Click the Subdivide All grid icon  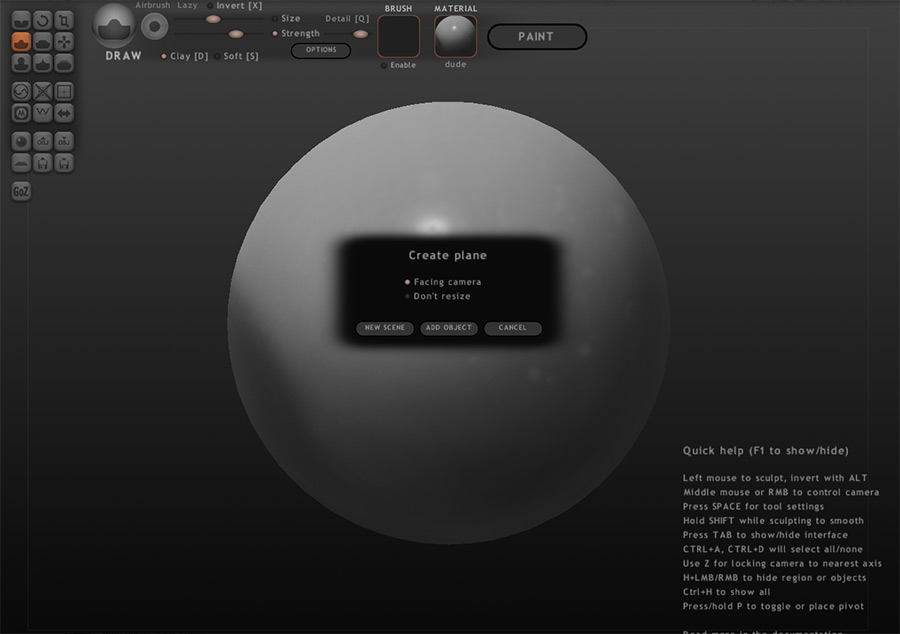pyautogui.click(x=64, y=91)
